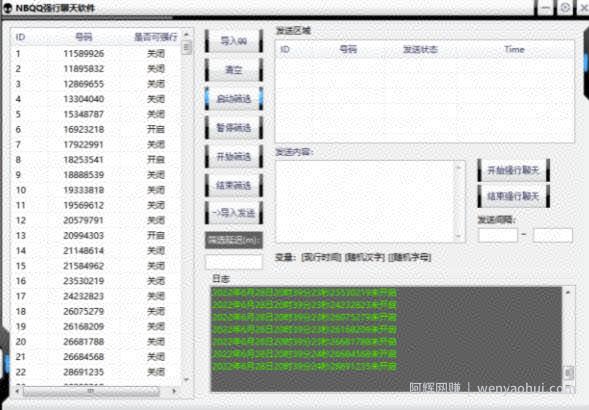Viewport: 589px width, 410px height.
Task: Click the Time column header
Action: 514,49
